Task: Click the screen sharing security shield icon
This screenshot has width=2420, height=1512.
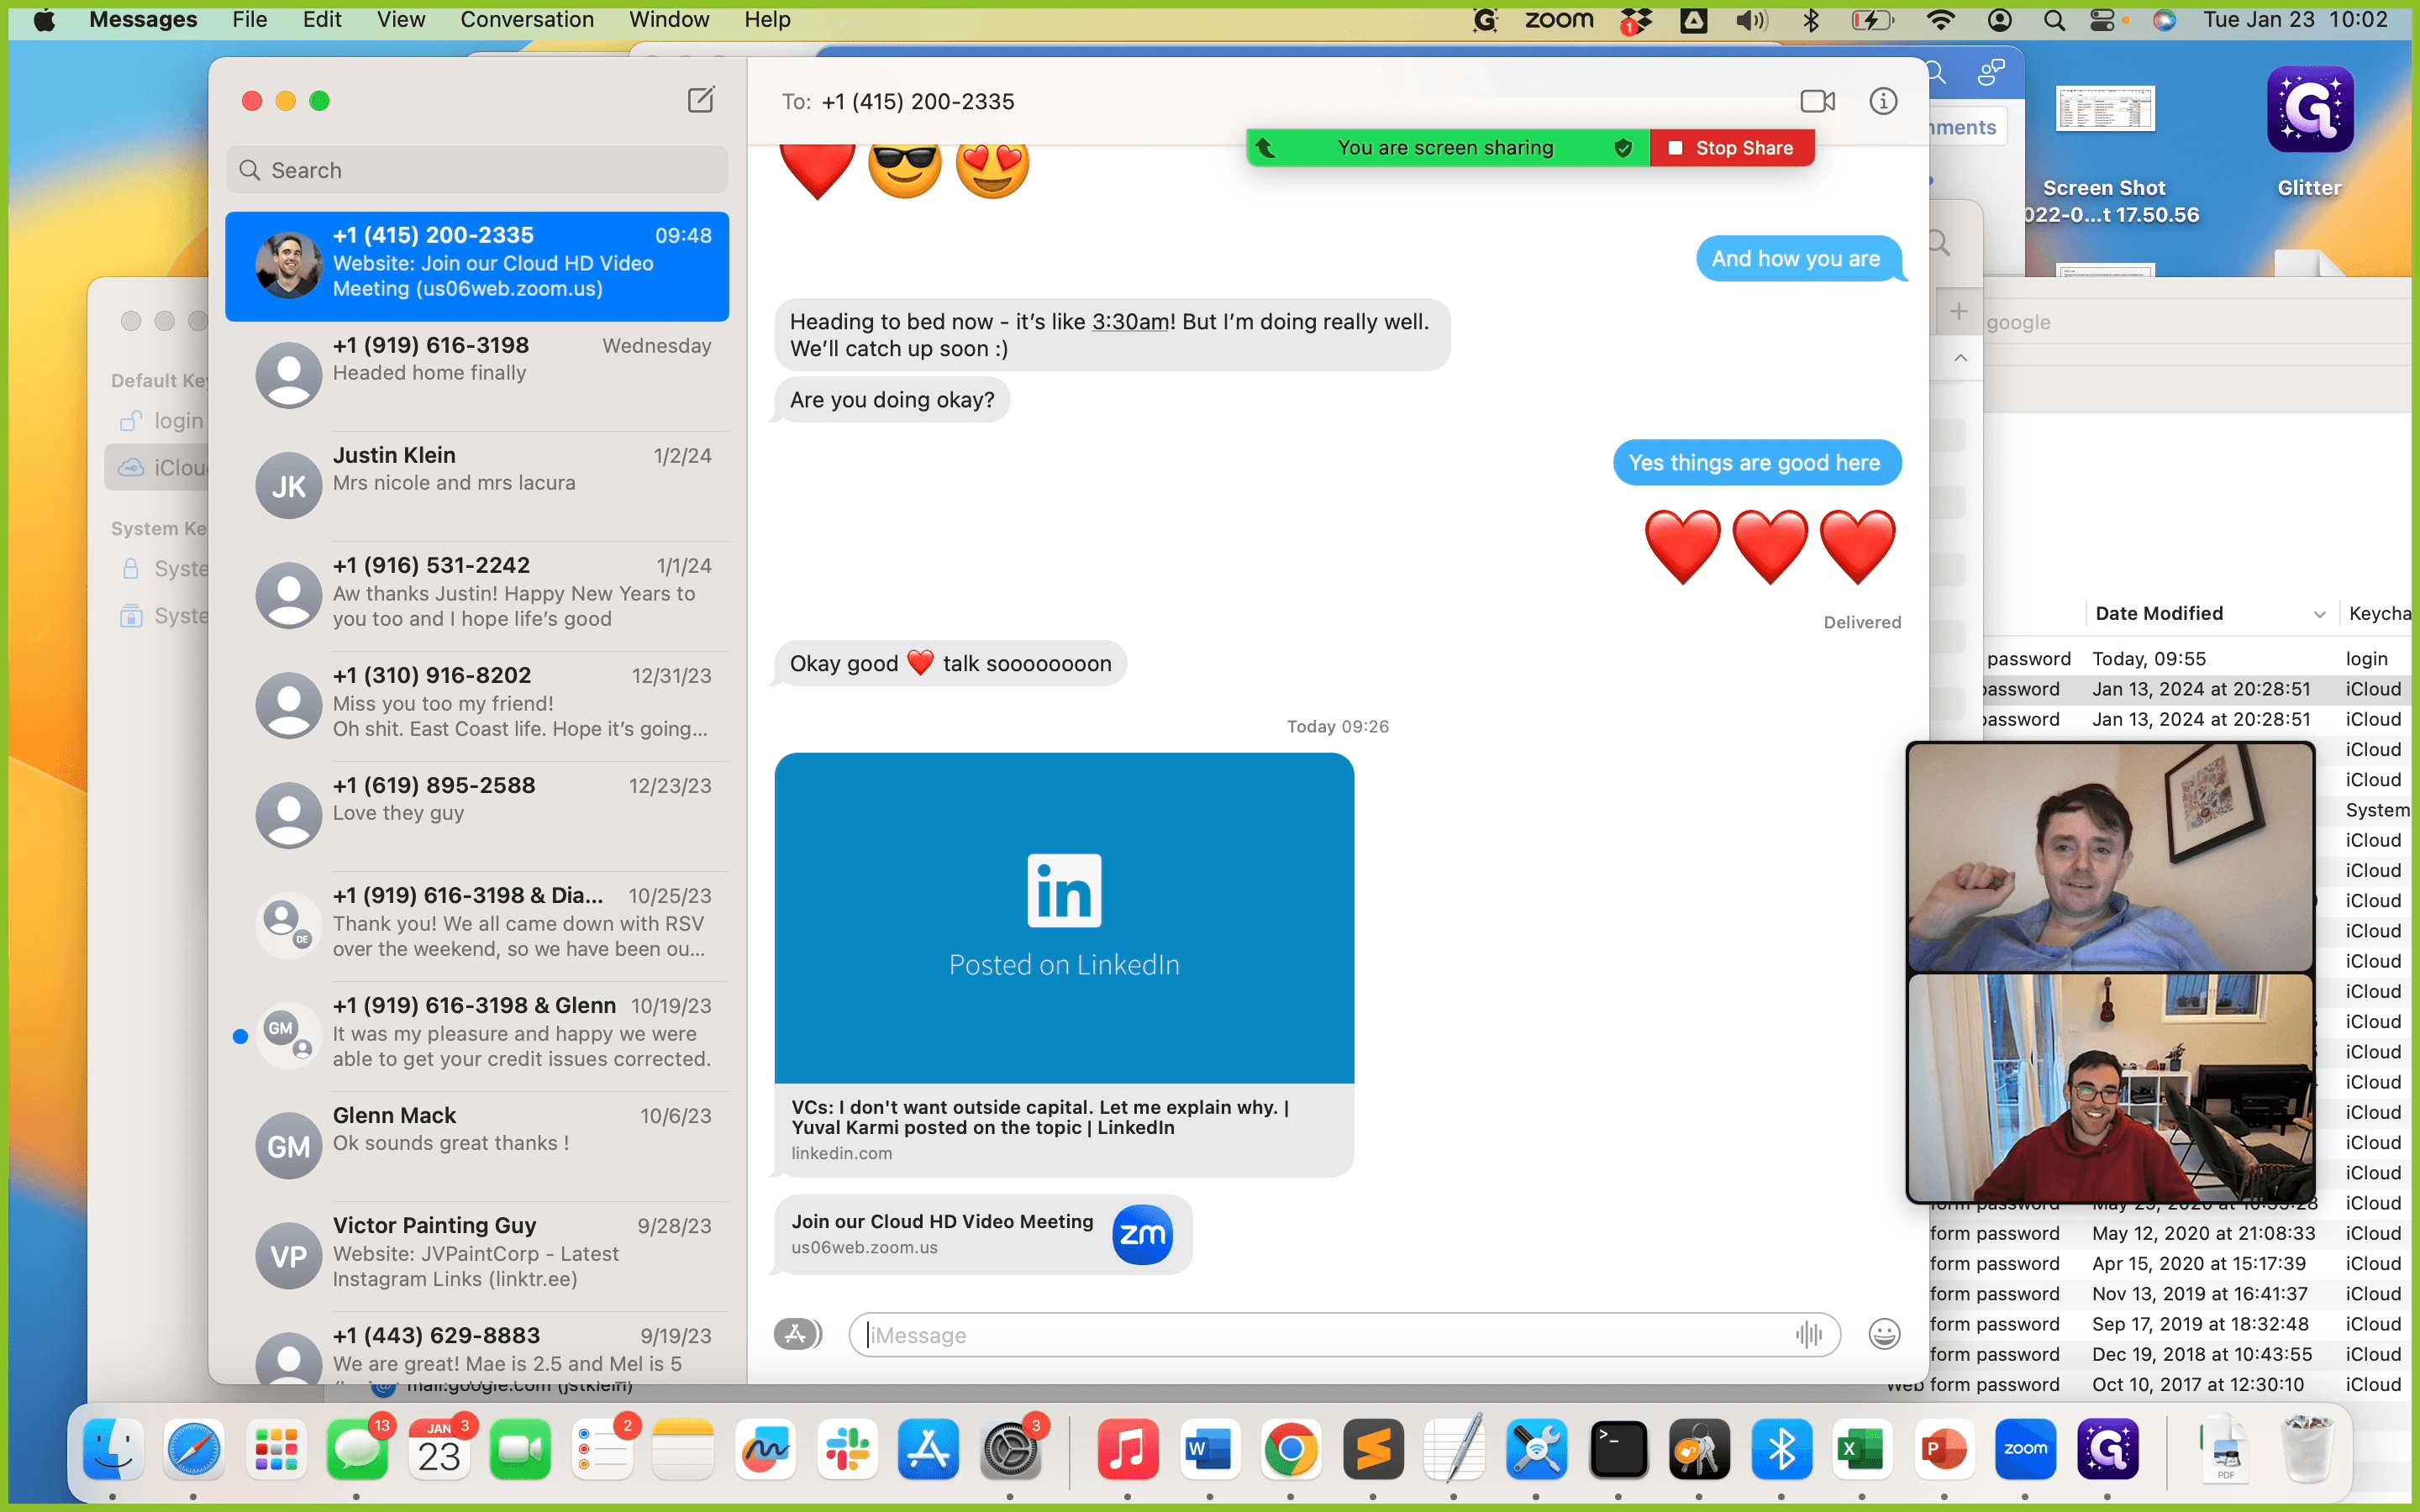Action: pyautogui.click(x=1623, y=148)
